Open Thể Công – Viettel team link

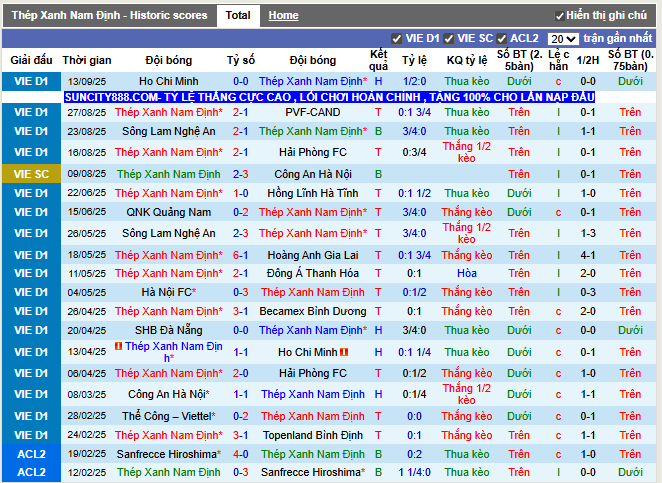pyautogui.click(x=168, y=416)
